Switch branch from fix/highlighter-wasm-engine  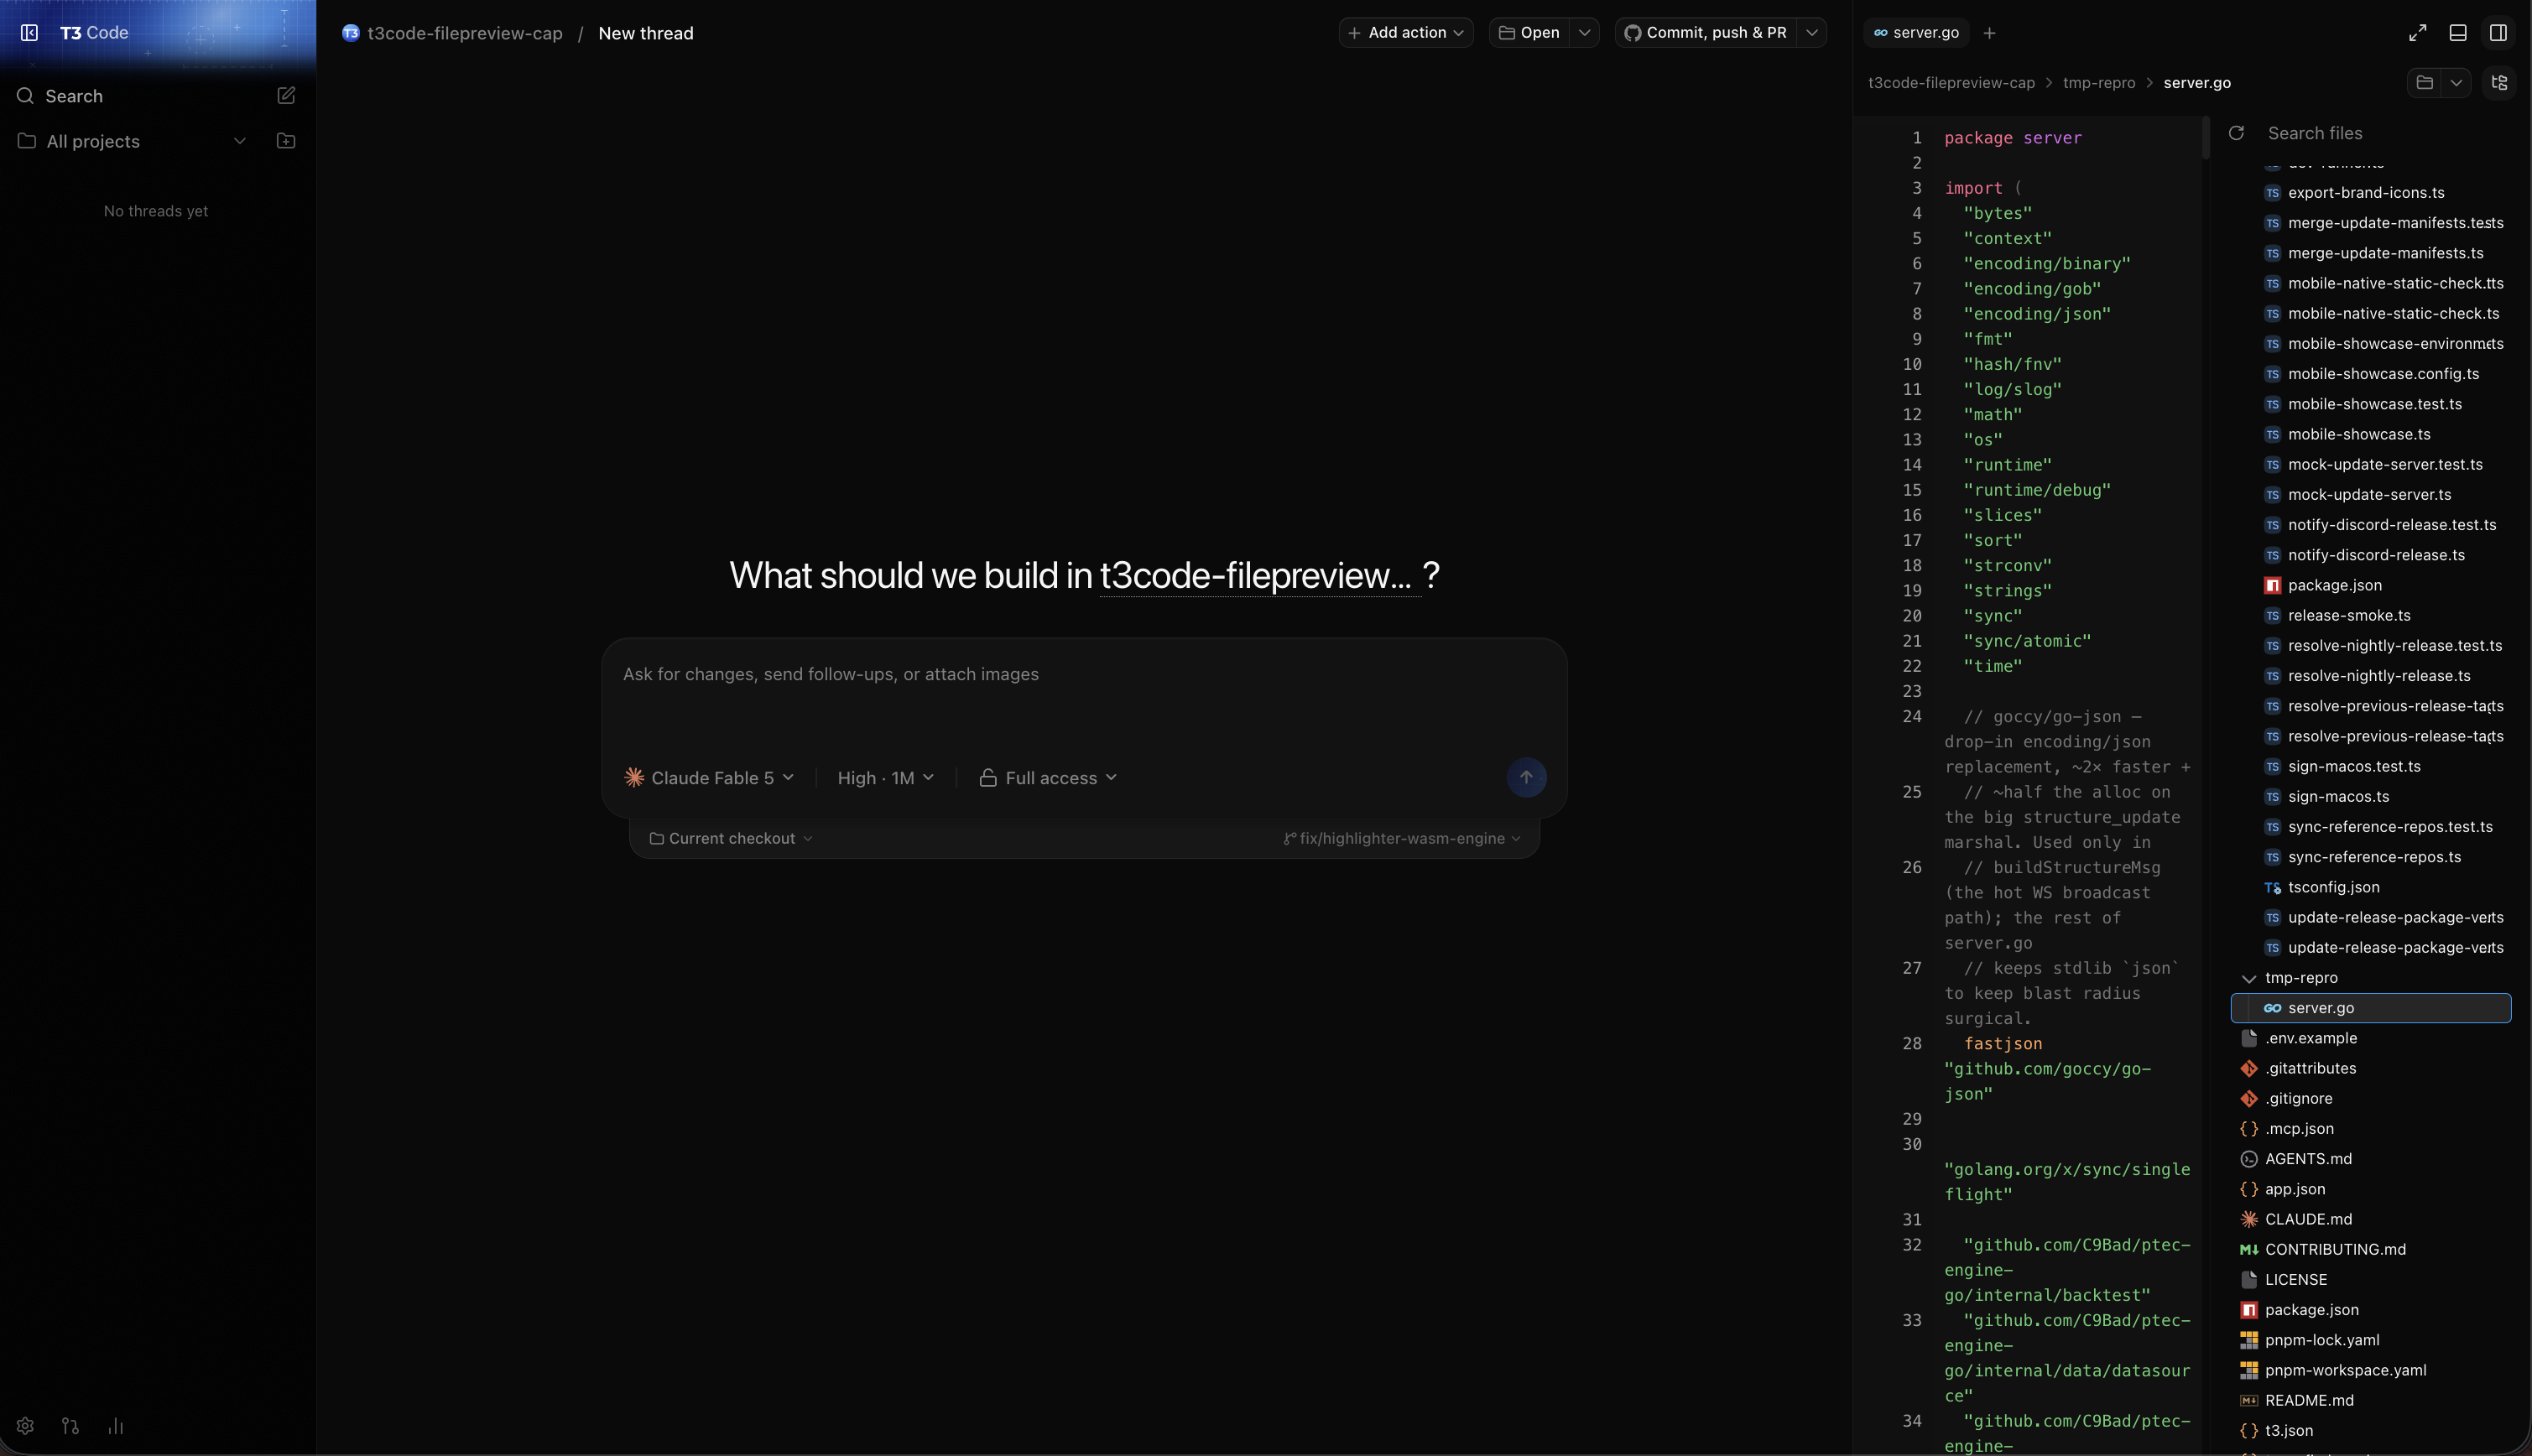pyautogui.click(x=1402, y=839)
